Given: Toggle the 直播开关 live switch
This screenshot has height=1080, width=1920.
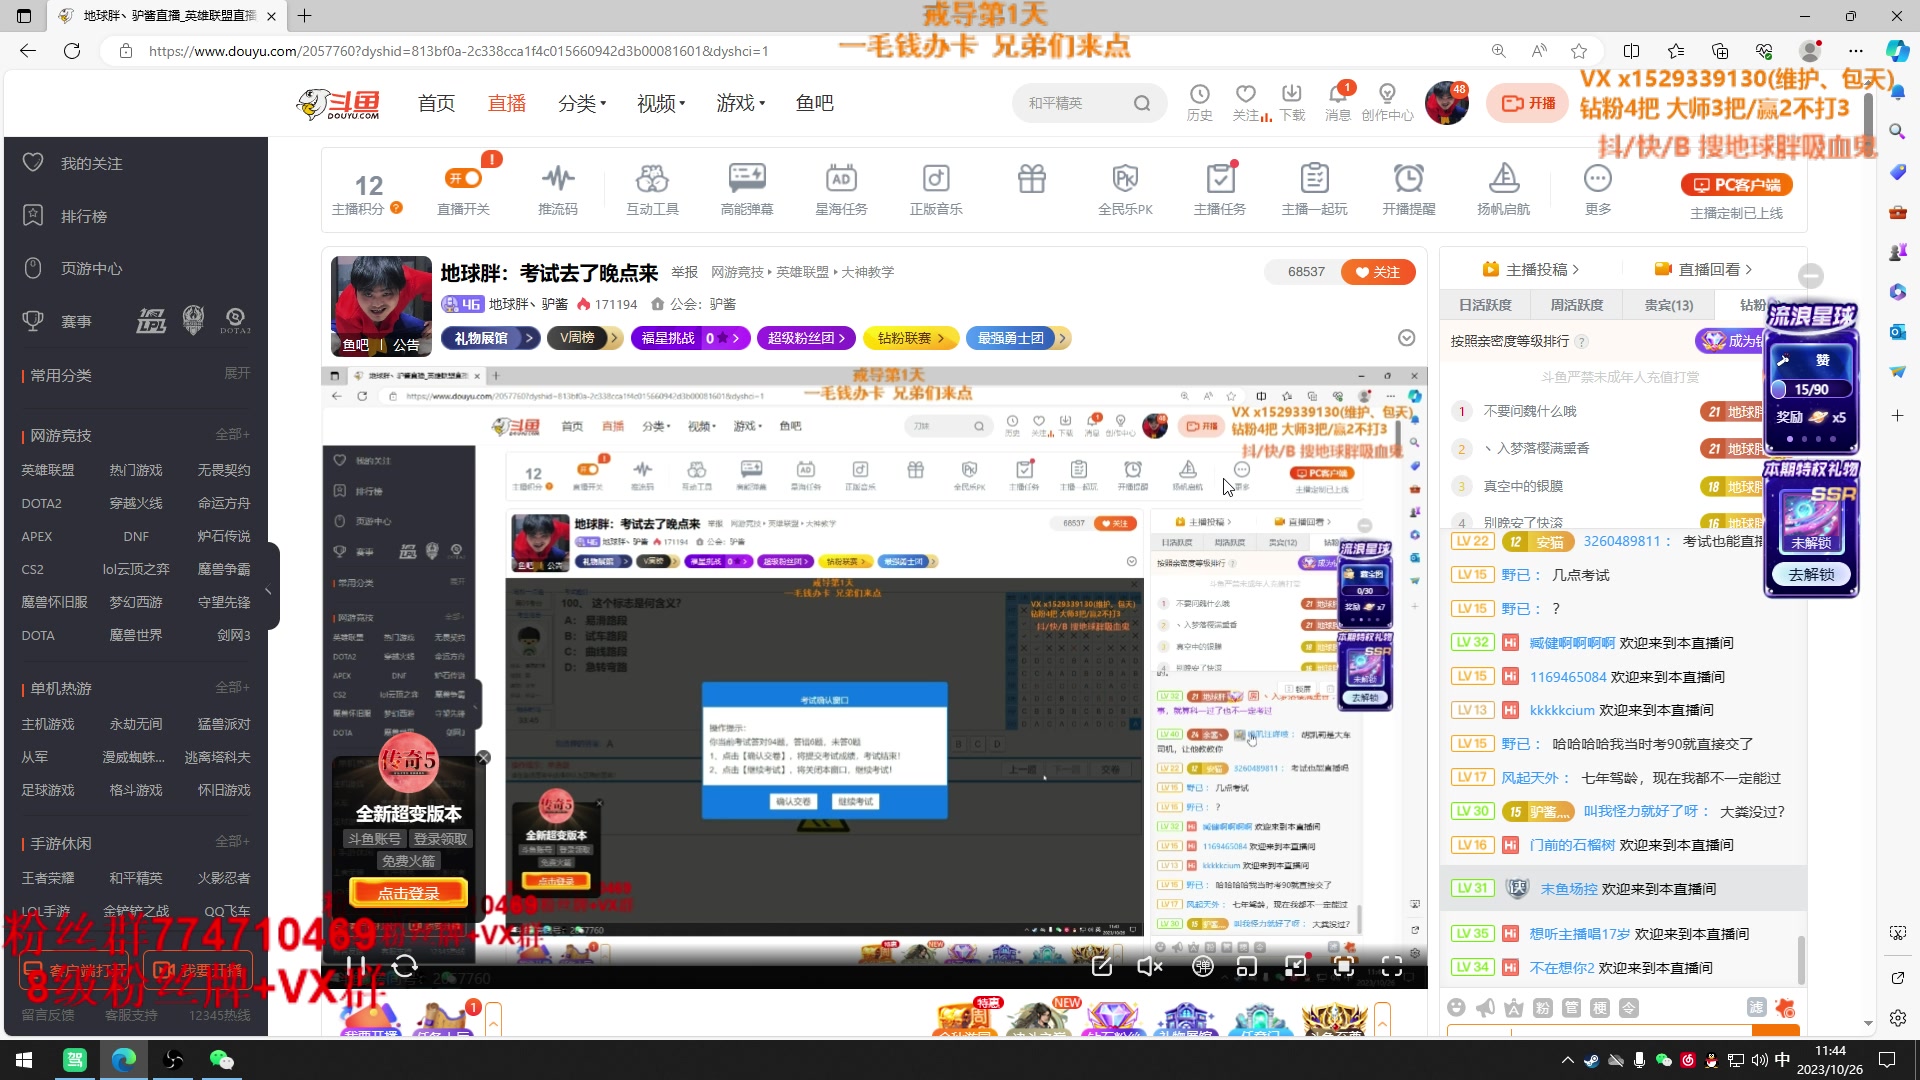Looking at the screenshot, I should click(x=463, y=178).
